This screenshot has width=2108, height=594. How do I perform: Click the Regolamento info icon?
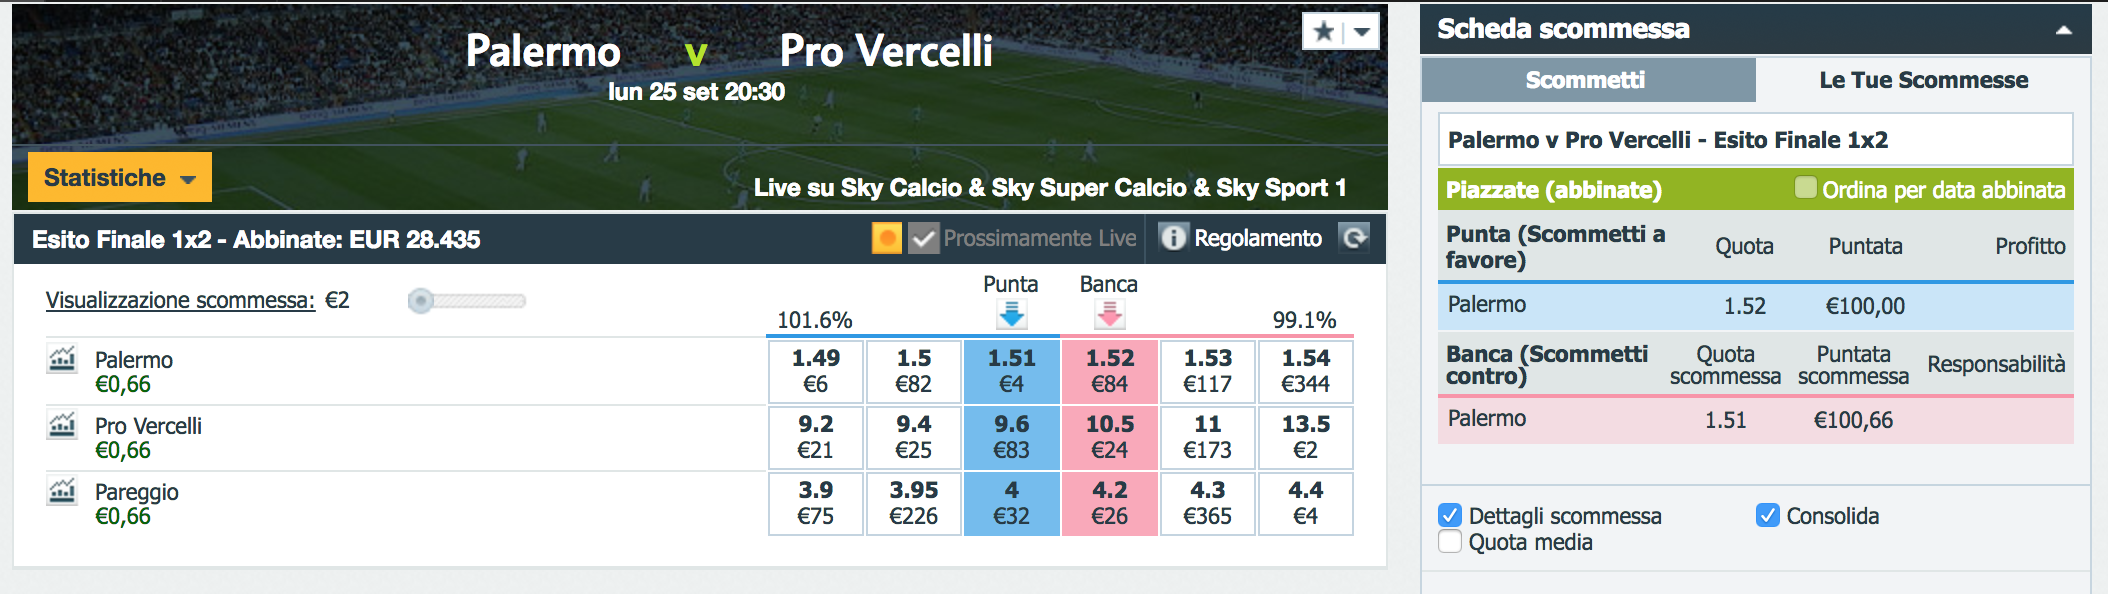pos(1173,238)
